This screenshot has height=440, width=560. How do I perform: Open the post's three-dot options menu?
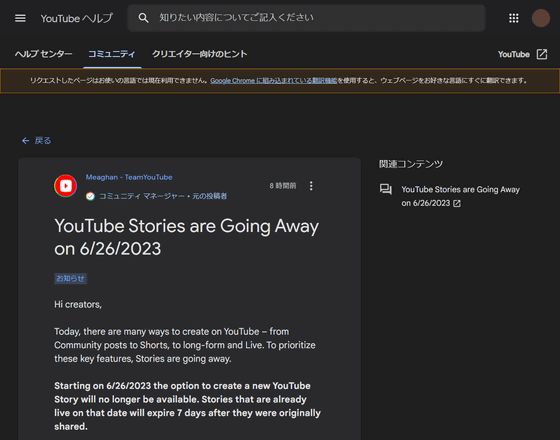[311, 186]
